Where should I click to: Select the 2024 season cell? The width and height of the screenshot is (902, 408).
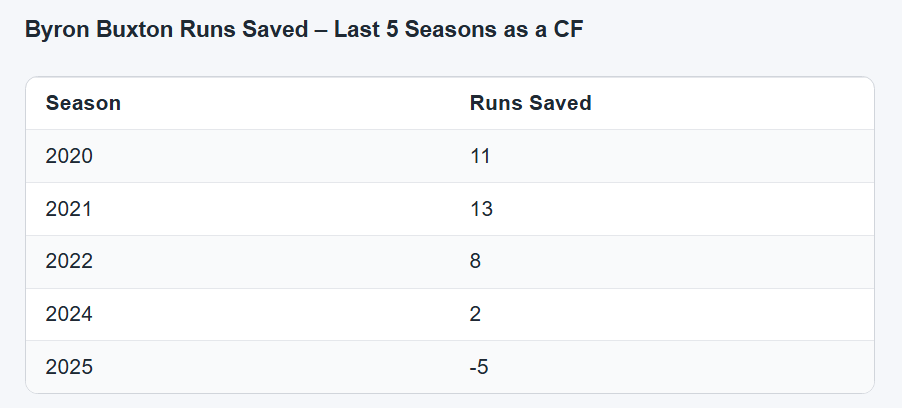coord(69,314)
